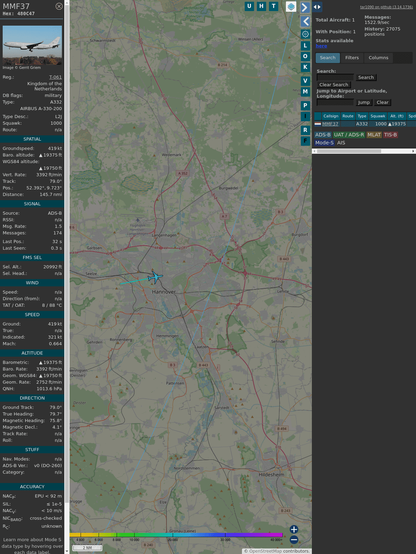Sort table by Route column

tap(348, 116)
